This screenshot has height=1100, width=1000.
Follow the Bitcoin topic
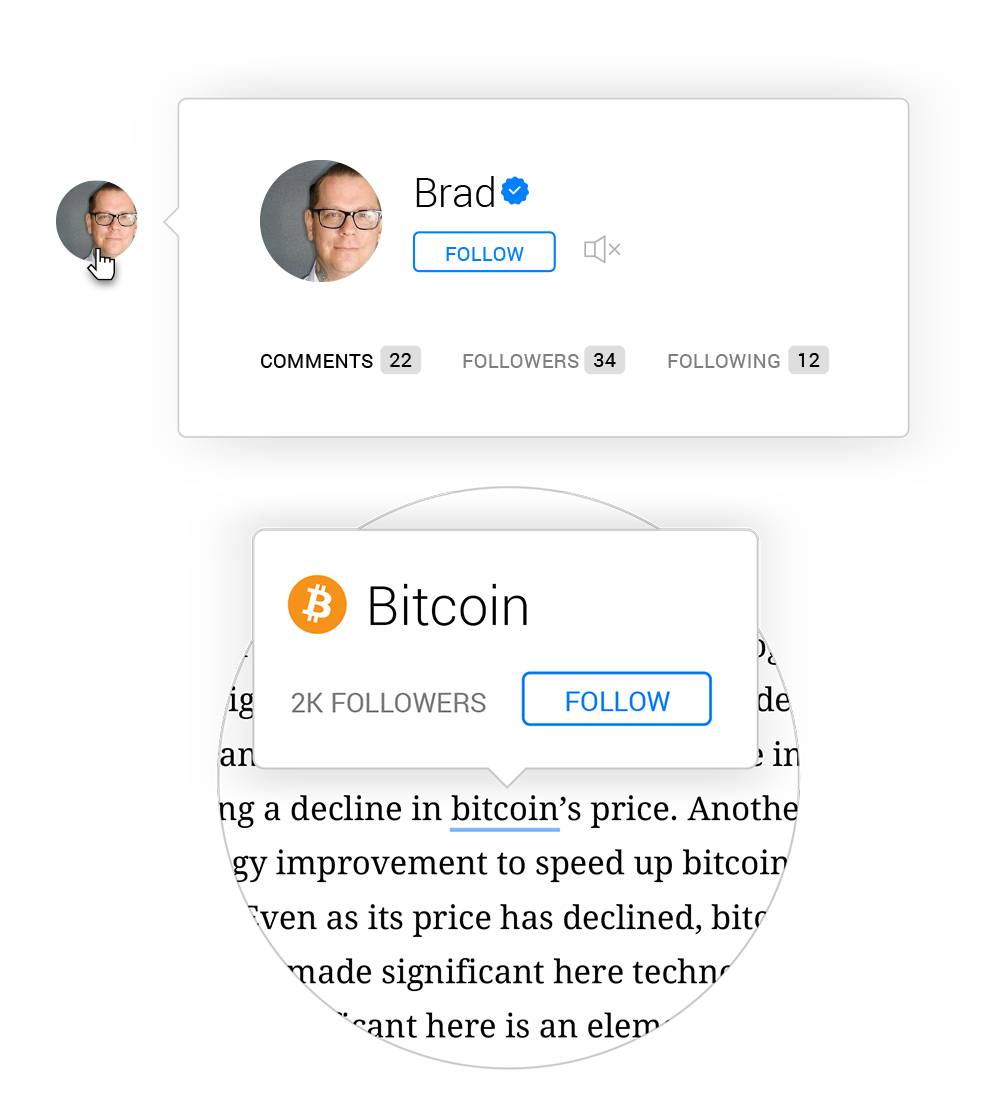(x=617, y=699)
